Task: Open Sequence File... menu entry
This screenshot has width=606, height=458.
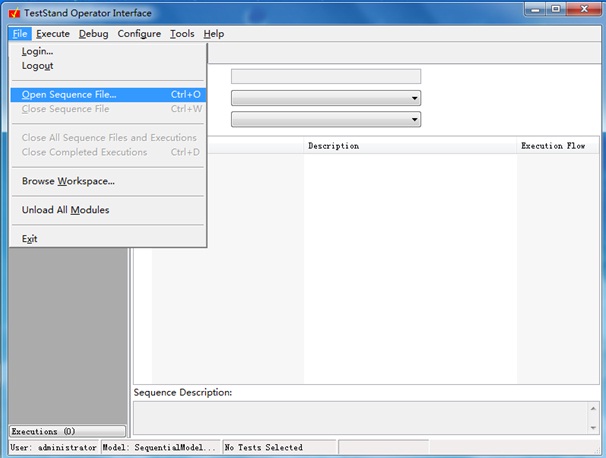Action: [x=69, y=95]
